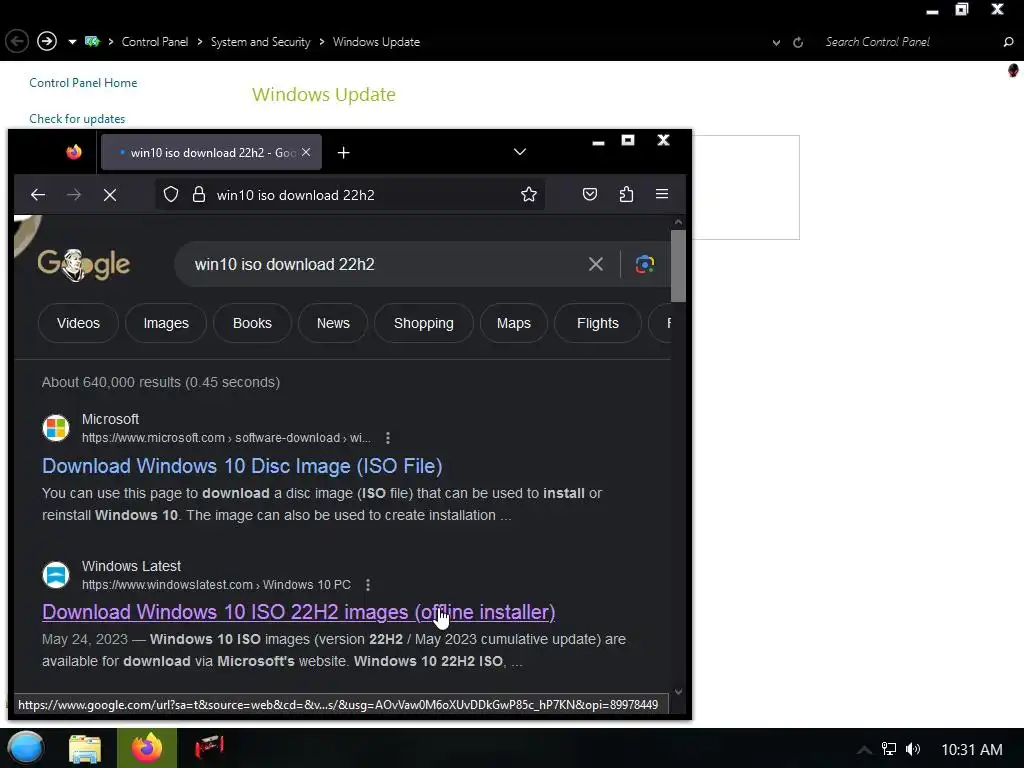Open a new Firefox tab
This screenshot has height=768, width=1024.
(344, 152)
